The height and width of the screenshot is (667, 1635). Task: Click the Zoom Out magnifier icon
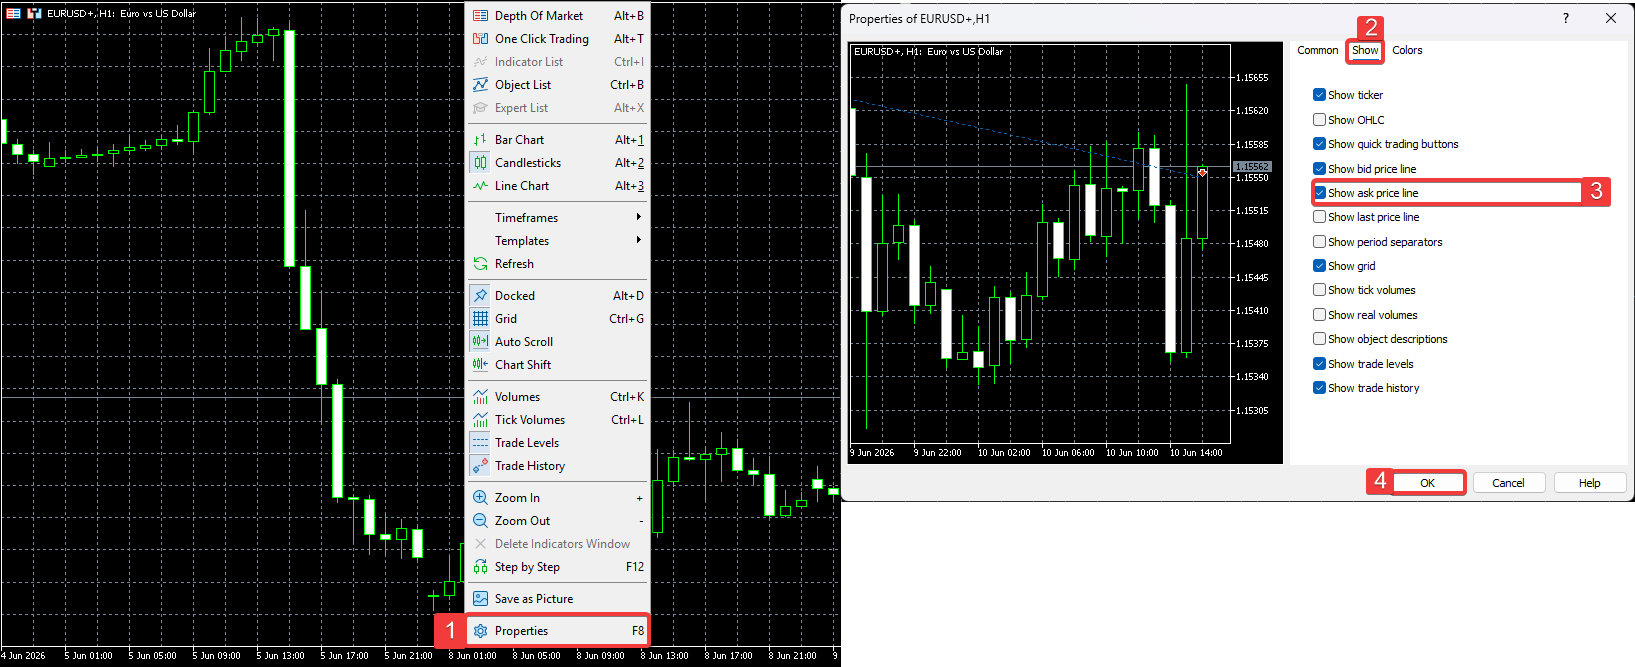click(480, 521)
